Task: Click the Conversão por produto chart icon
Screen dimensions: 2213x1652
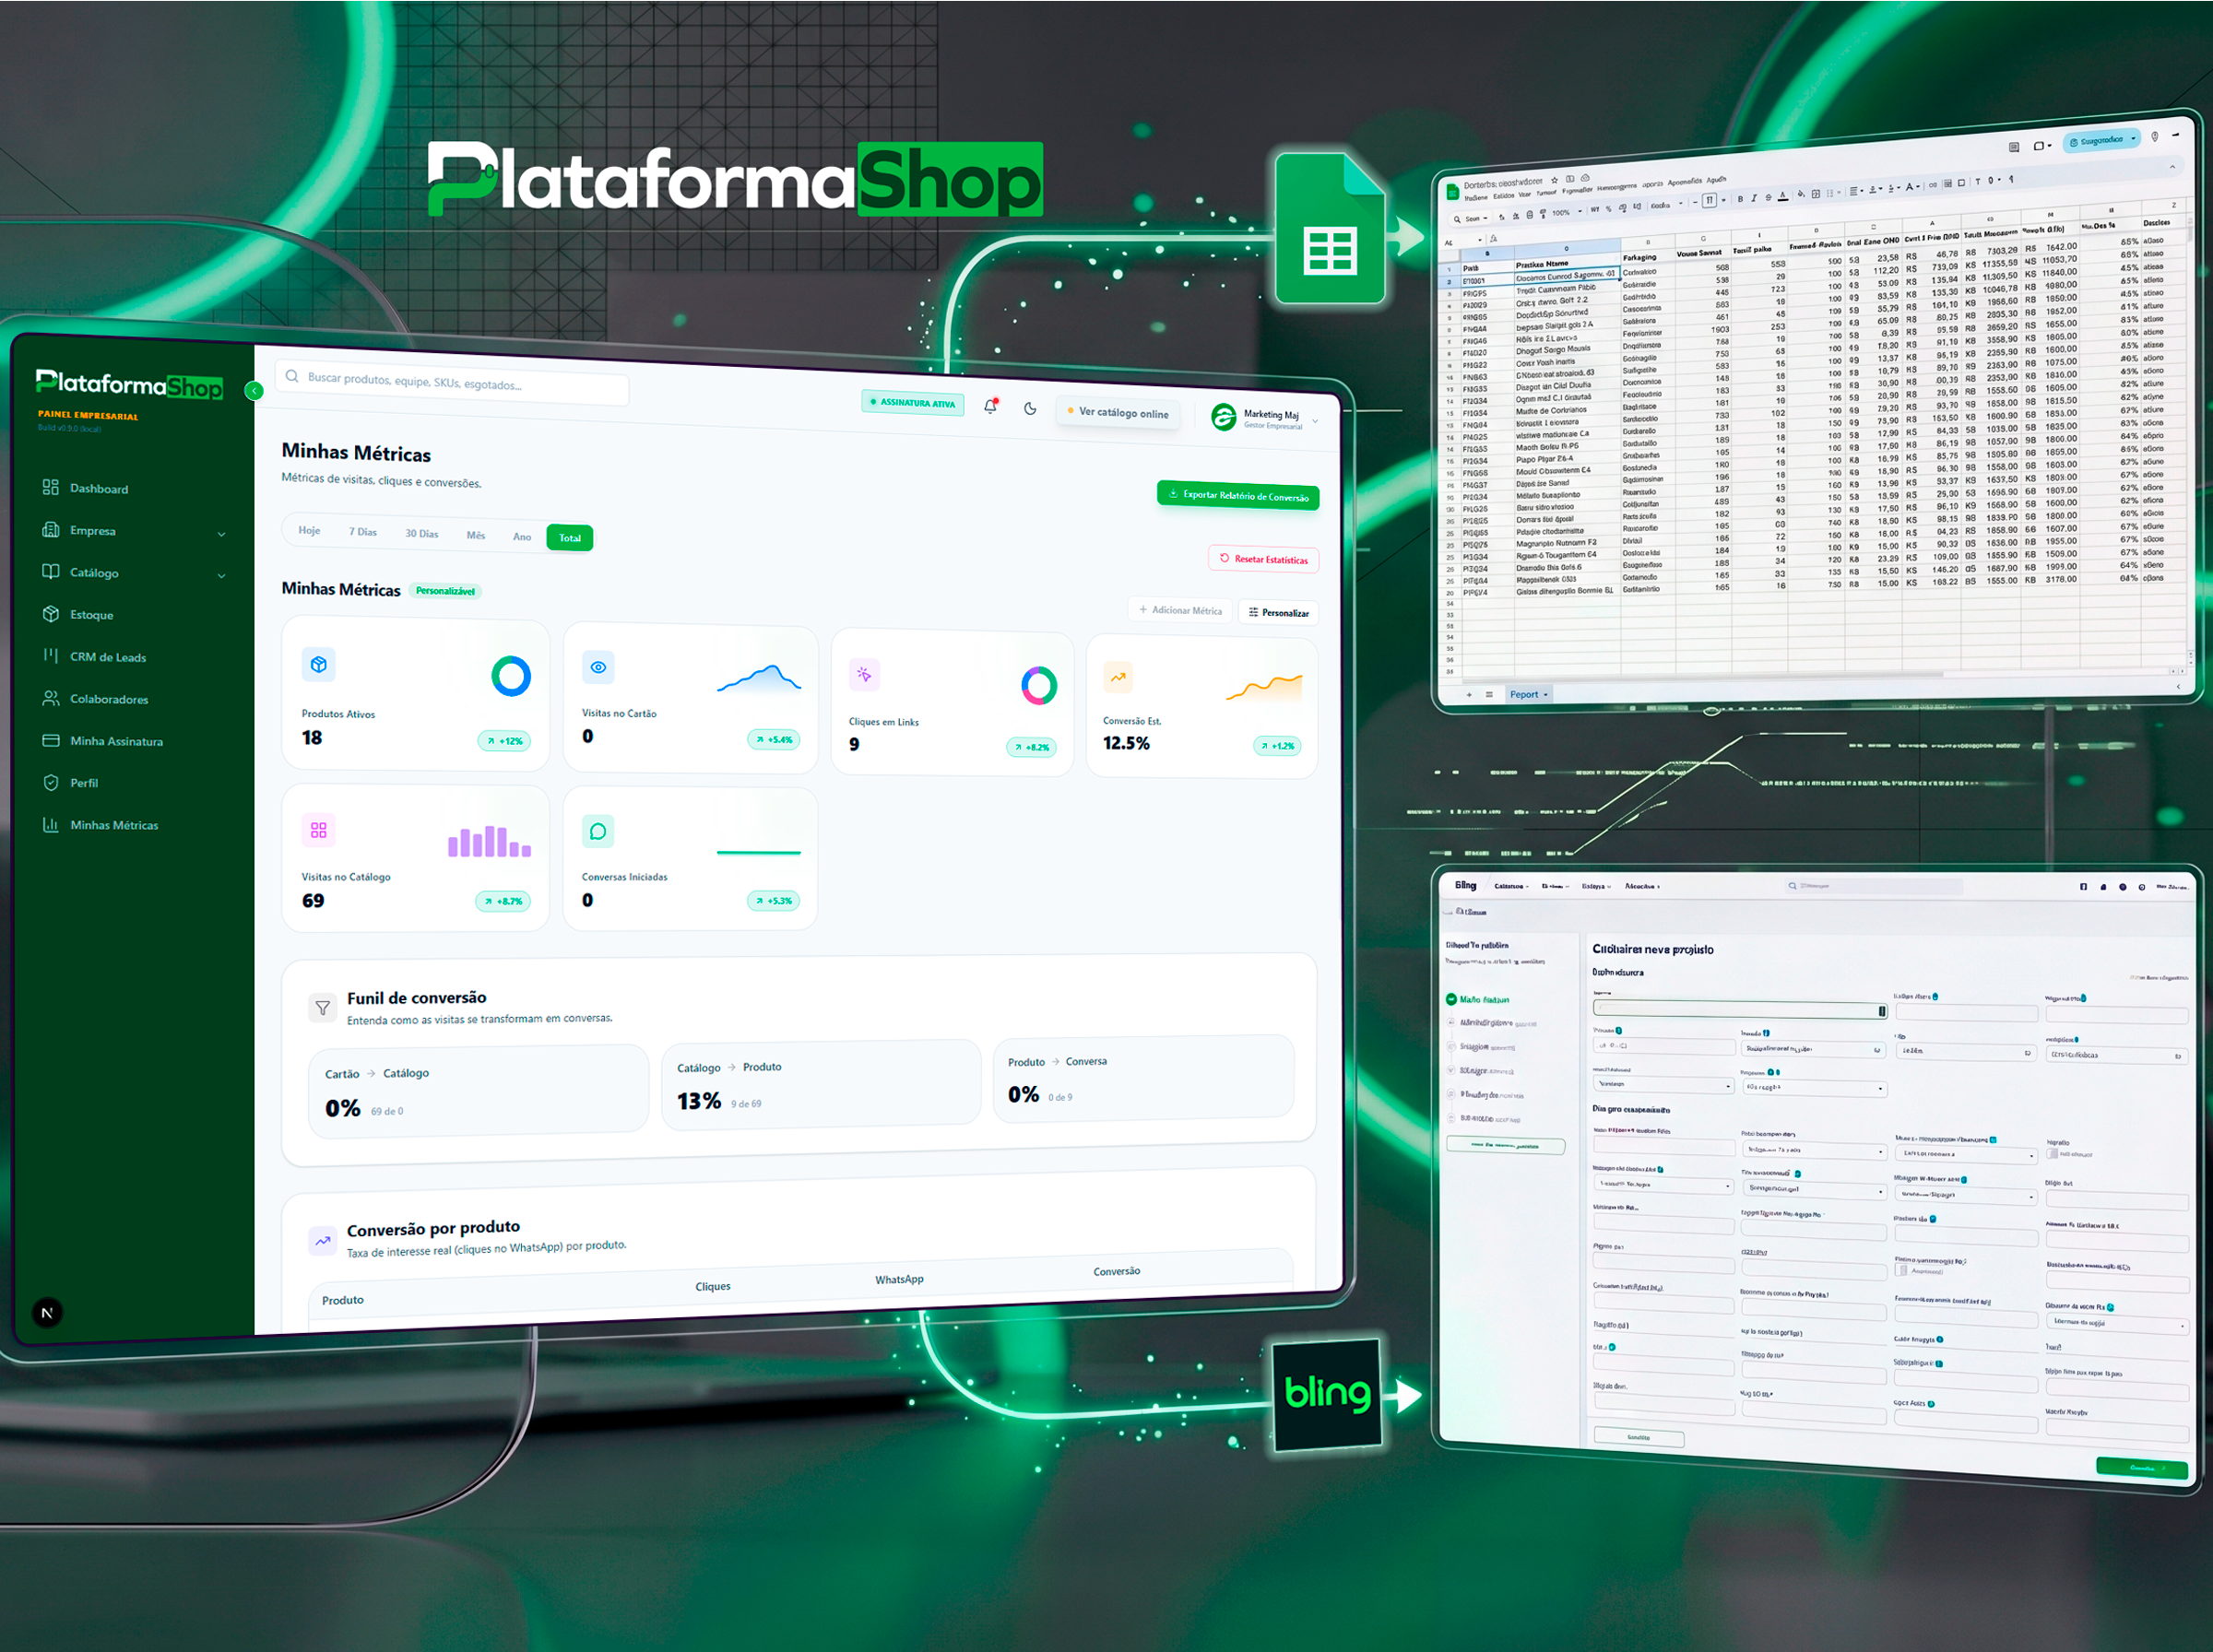Action: click(322, 1241)
